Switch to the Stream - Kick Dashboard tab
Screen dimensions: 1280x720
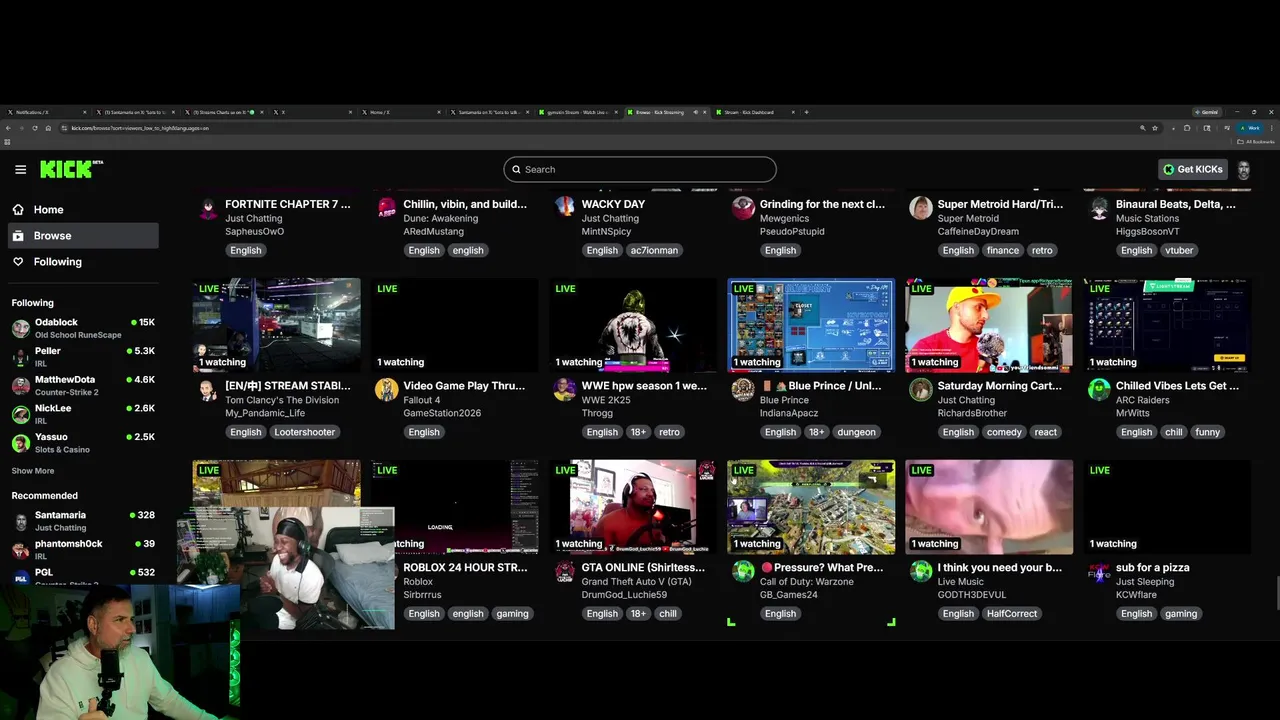[755, 112]
